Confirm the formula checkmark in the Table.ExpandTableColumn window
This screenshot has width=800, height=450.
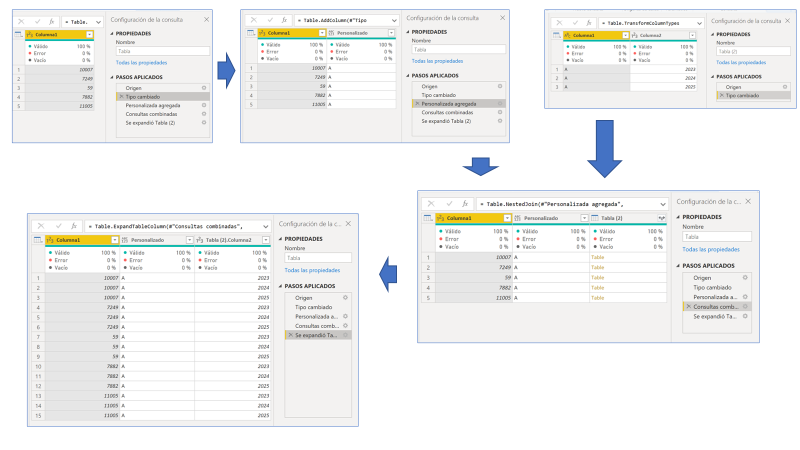[58, 226]
